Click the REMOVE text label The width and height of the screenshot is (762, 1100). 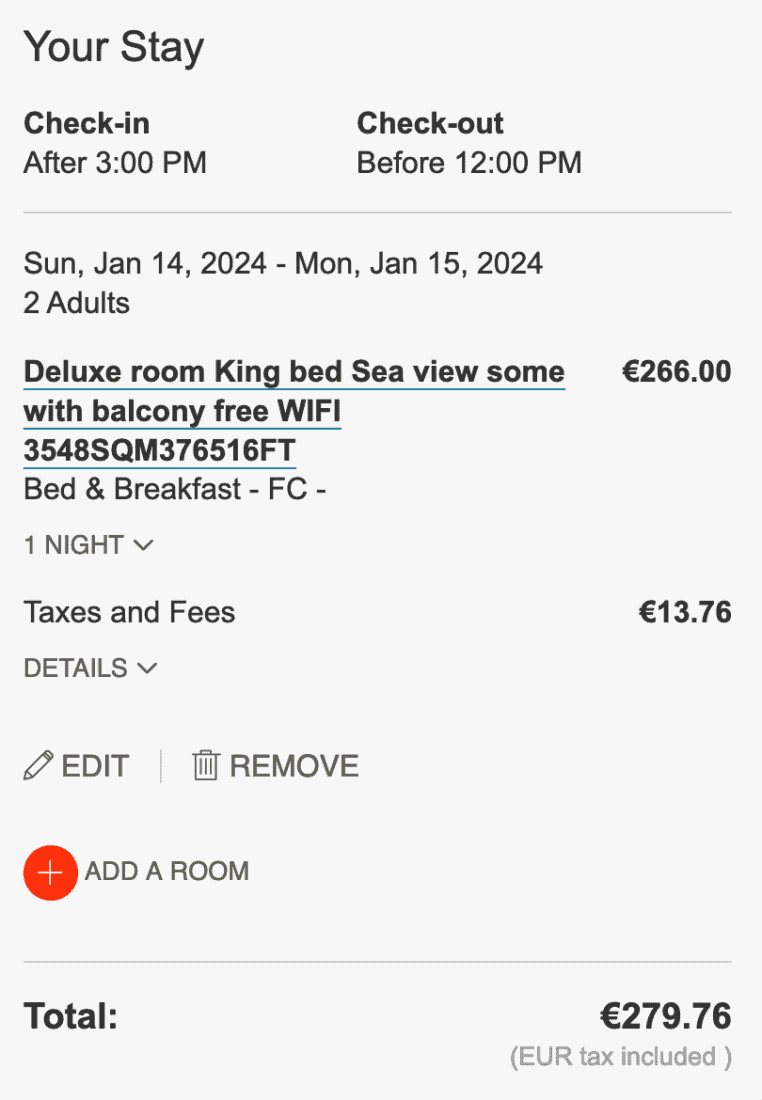coord(294,766)
